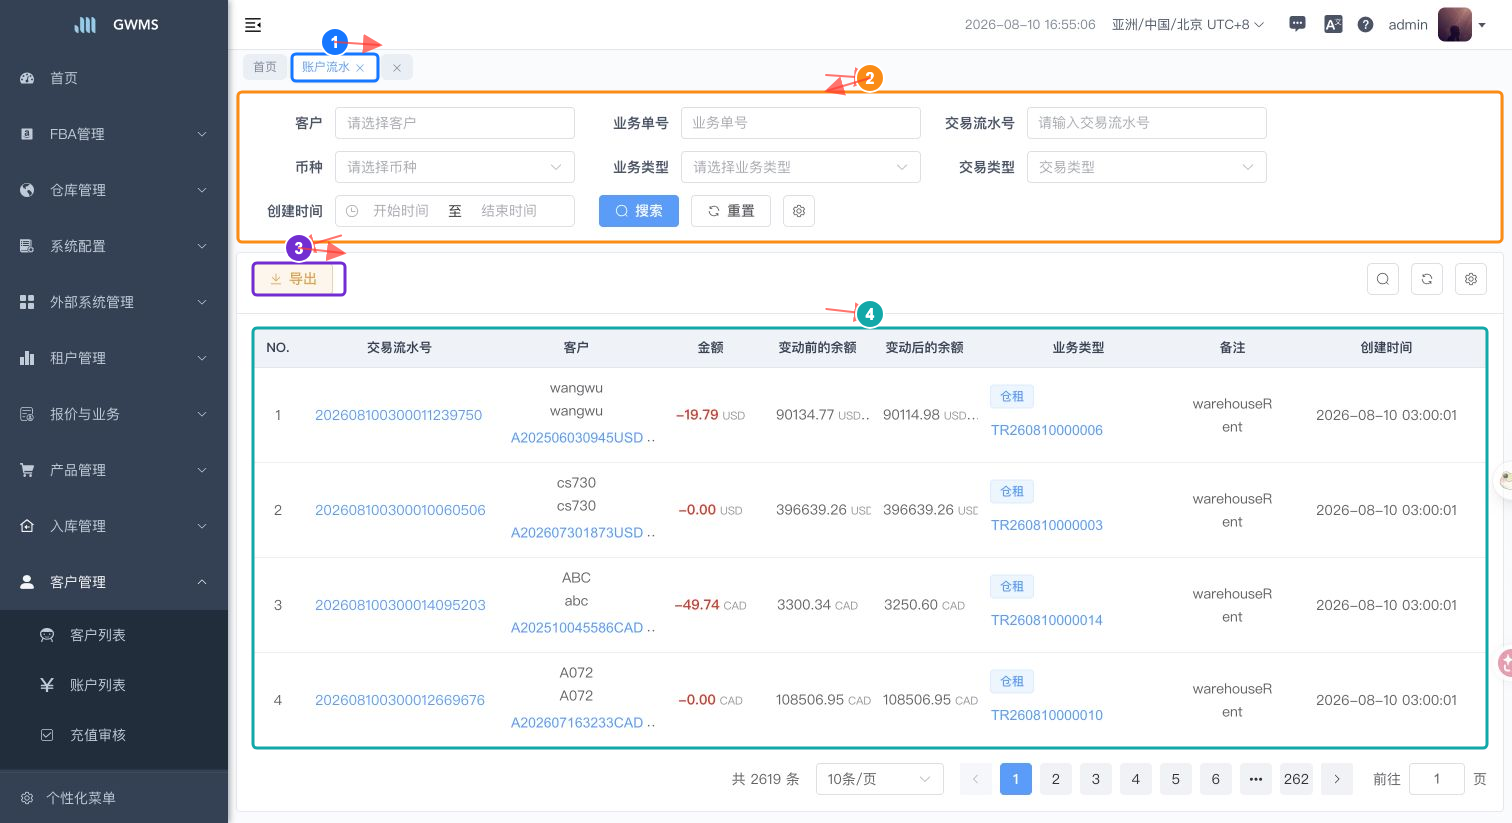
Task: Open transaction 20260810030001123975​0 link
Action: [399, 415]
